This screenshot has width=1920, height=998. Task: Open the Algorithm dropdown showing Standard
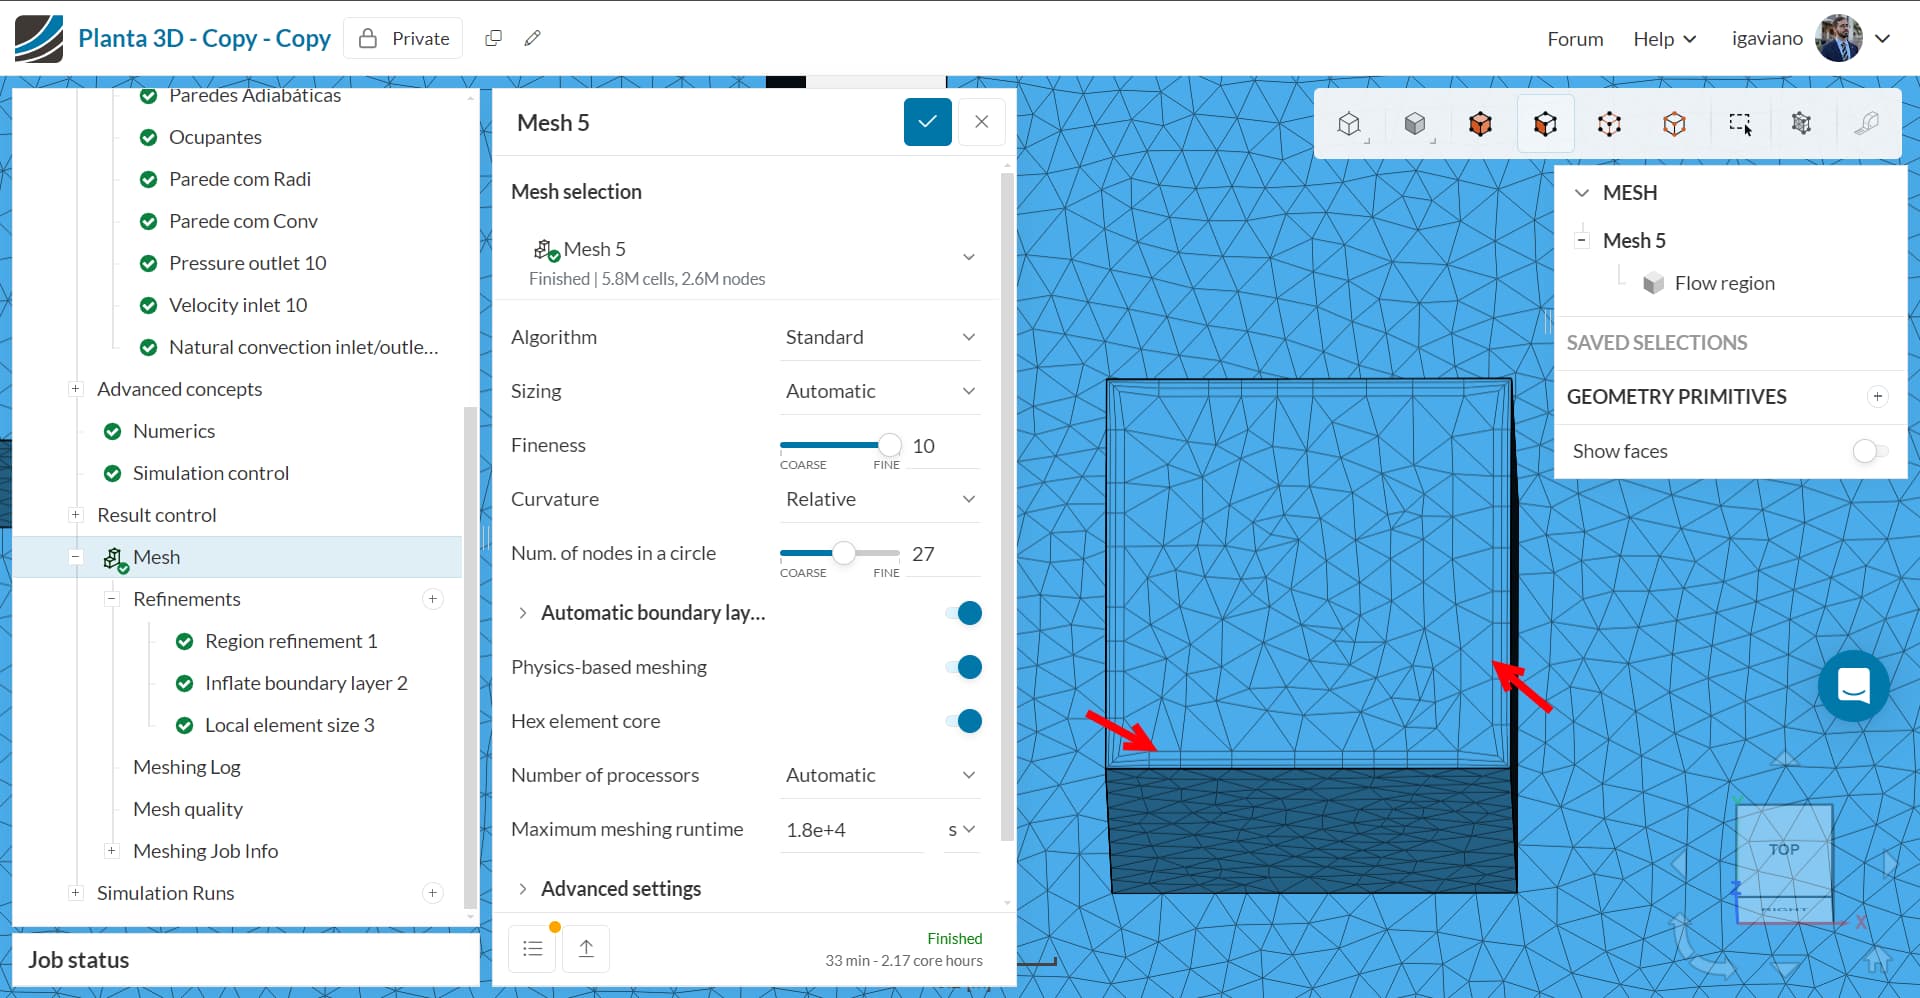point(880,337)
